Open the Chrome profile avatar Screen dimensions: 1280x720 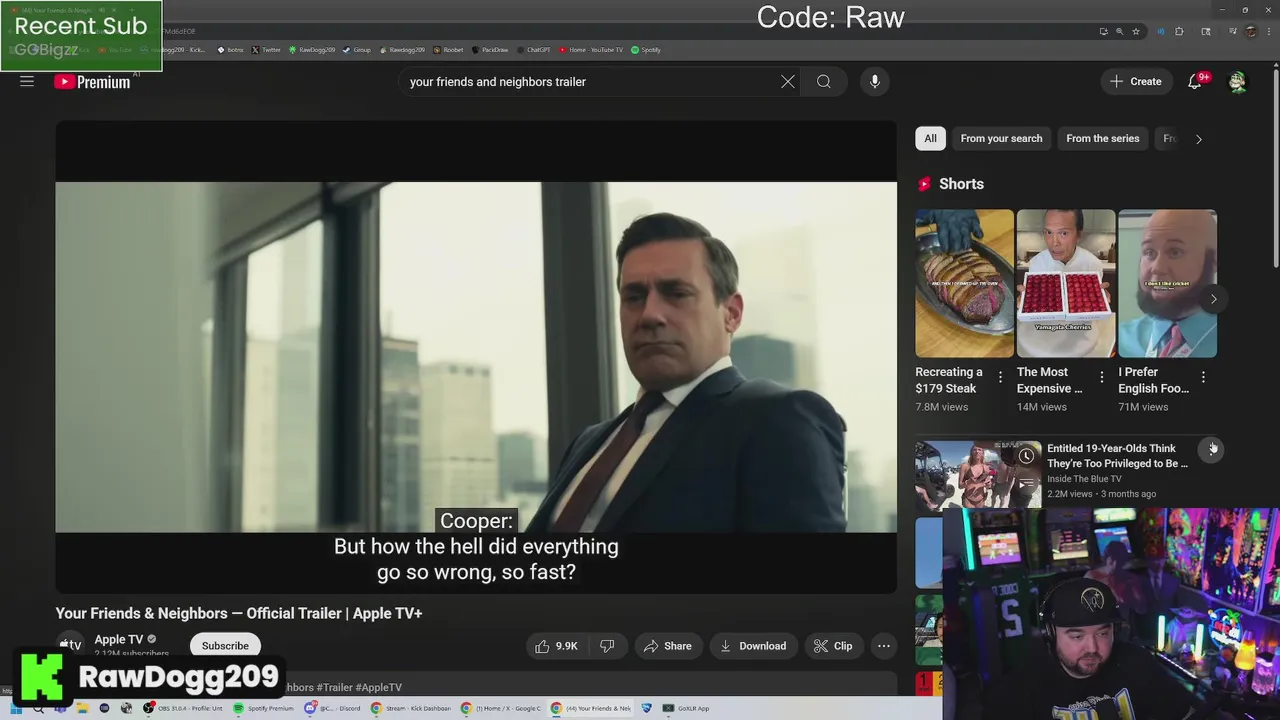[x=1250, y=31]
